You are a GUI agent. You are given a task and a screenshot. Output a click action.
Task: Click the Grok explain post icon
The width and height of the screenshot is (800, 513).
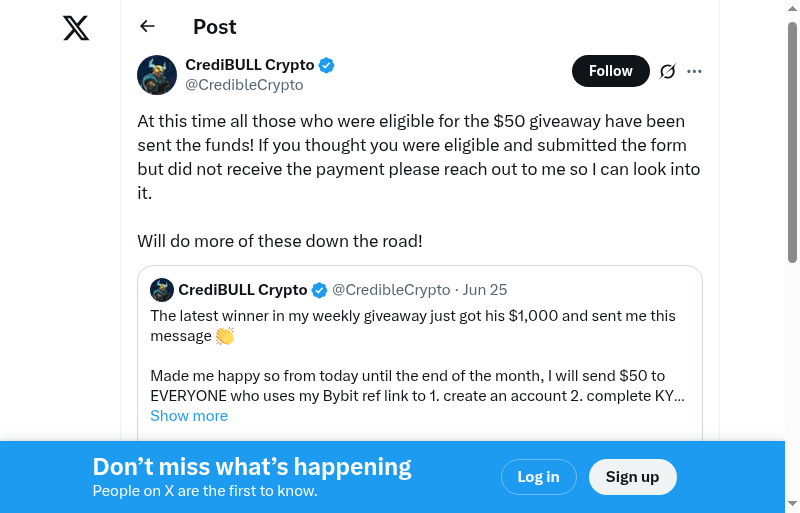[x=668, y=71]
